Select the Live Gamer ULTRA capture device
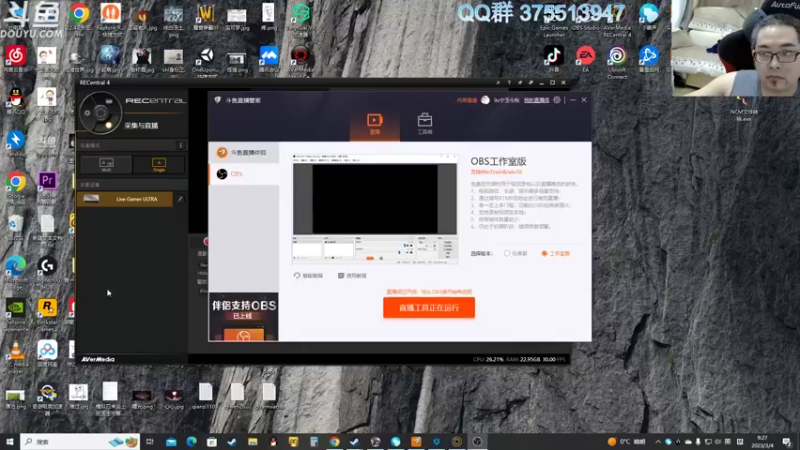Image resolution: width=800 pixels, height=450 pixels. 125,199
